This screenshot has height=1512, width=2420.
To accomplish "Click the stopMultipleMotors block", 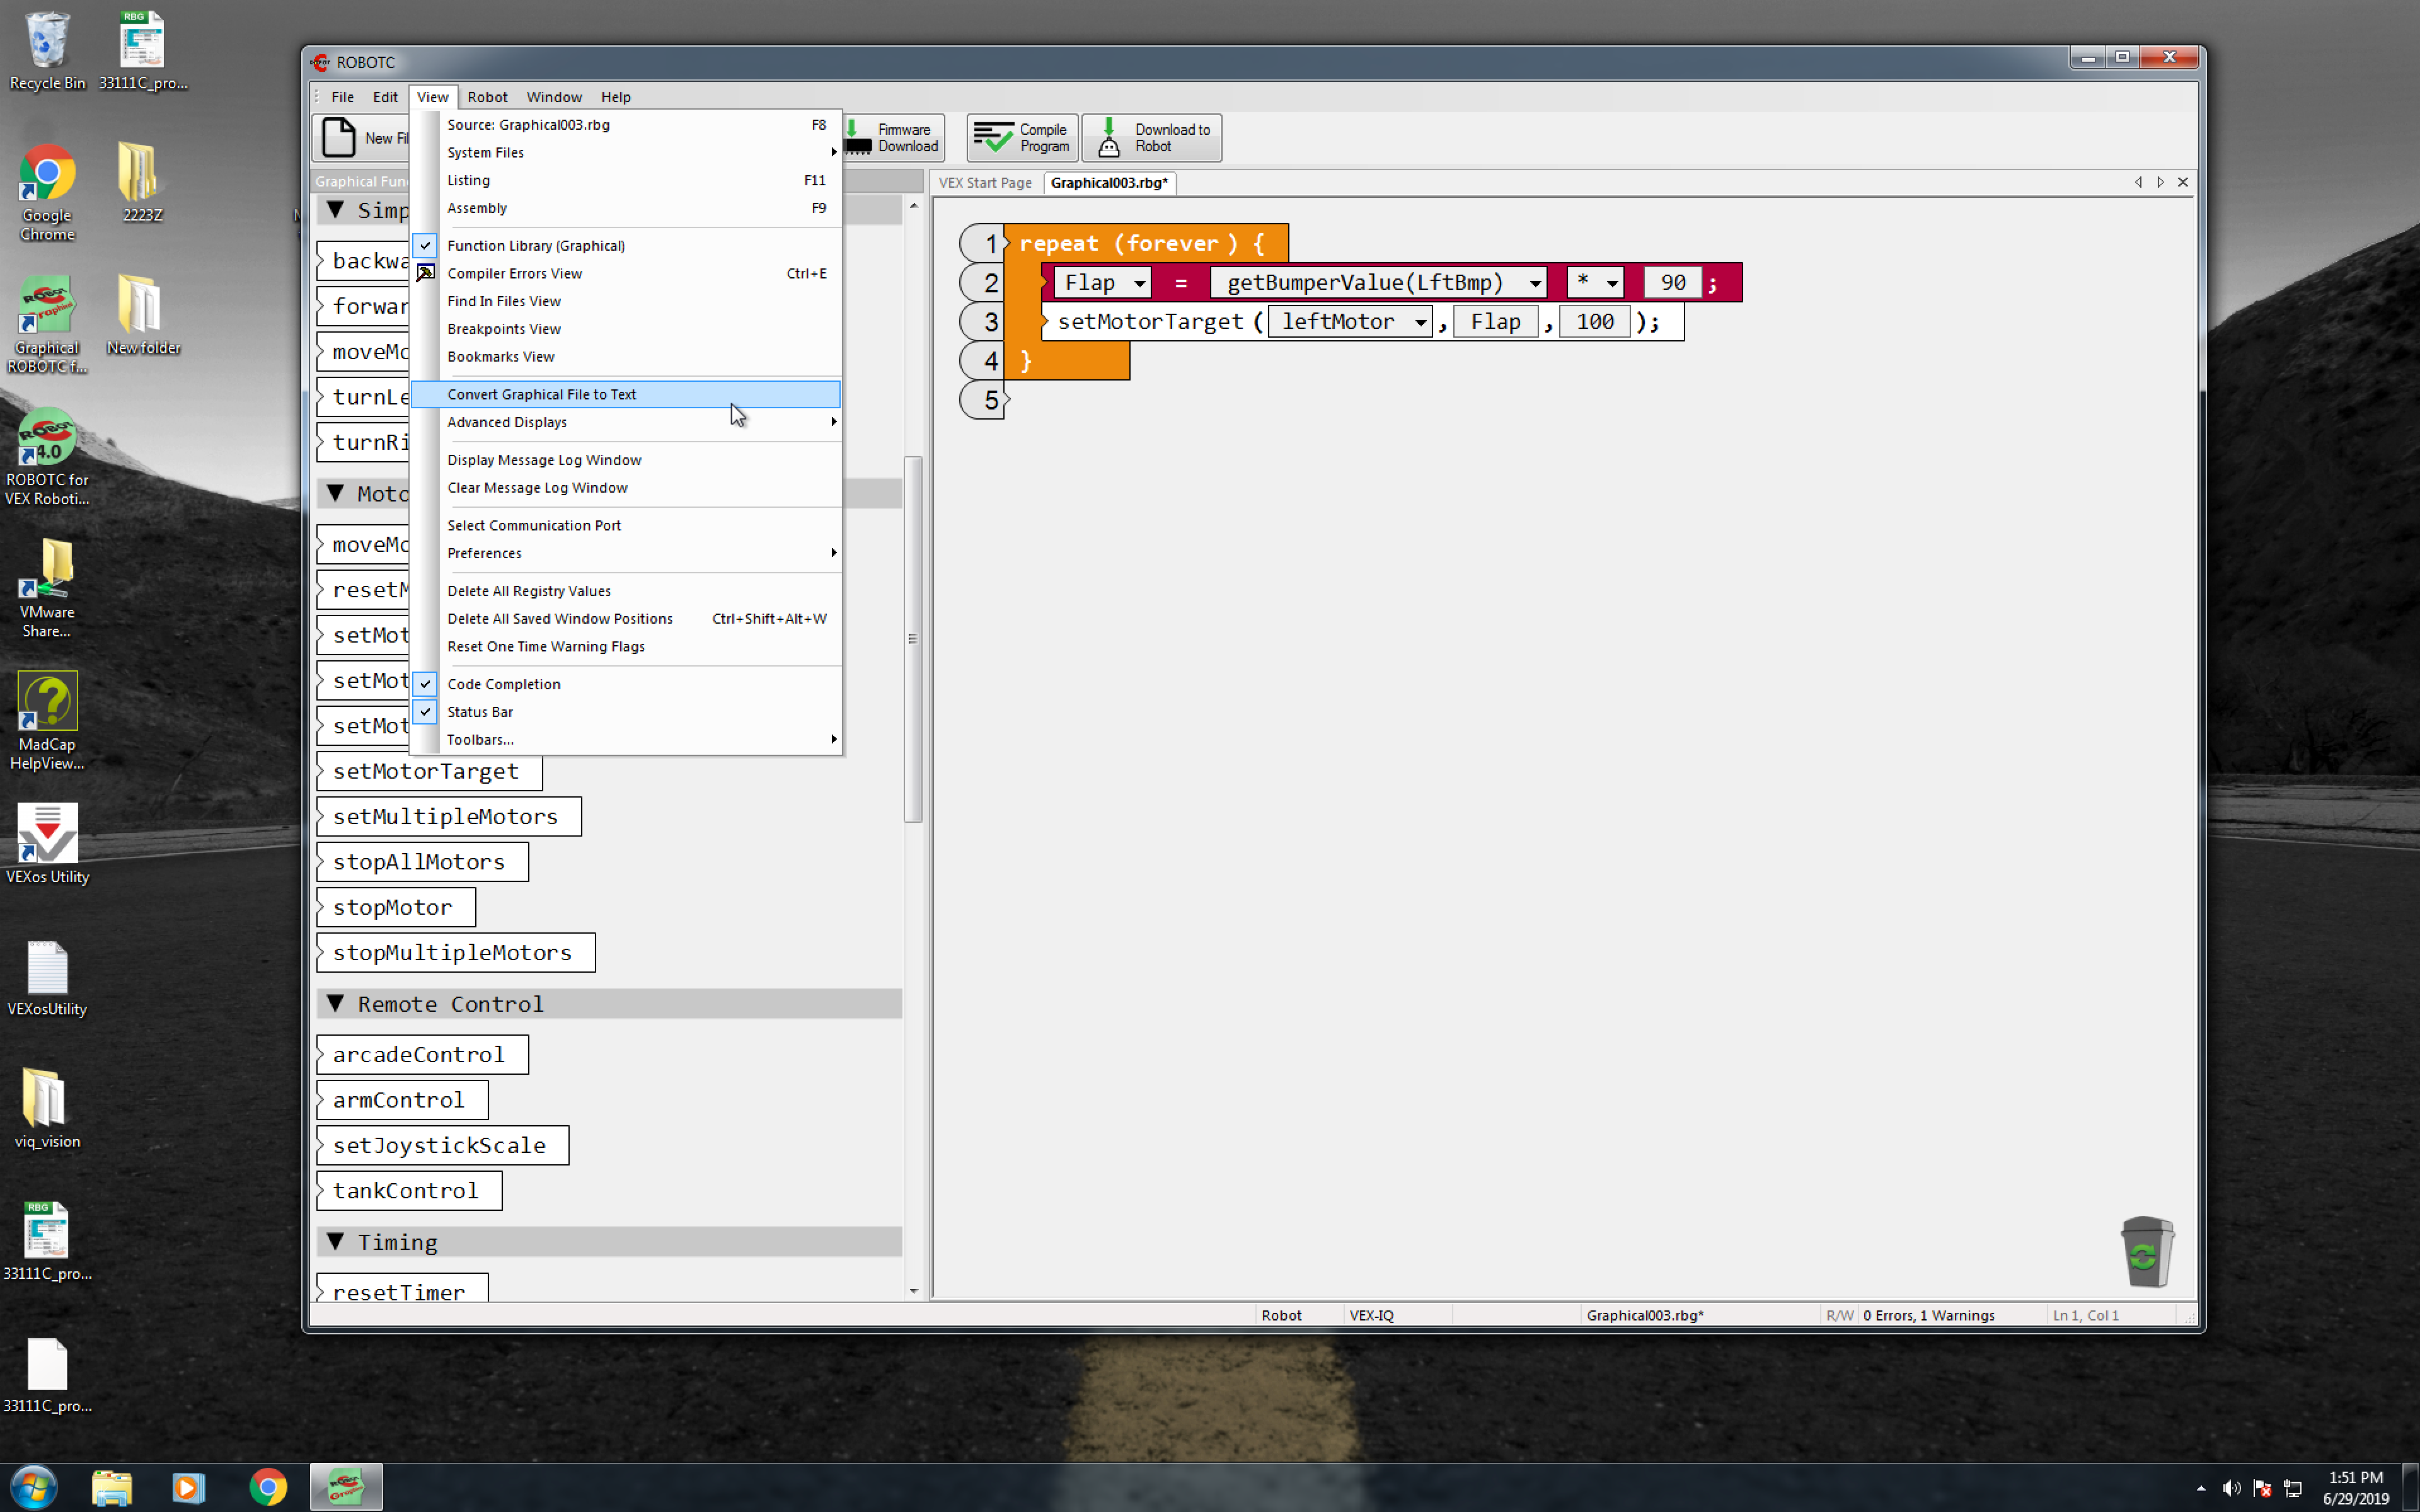I will [x=455, y=952].
